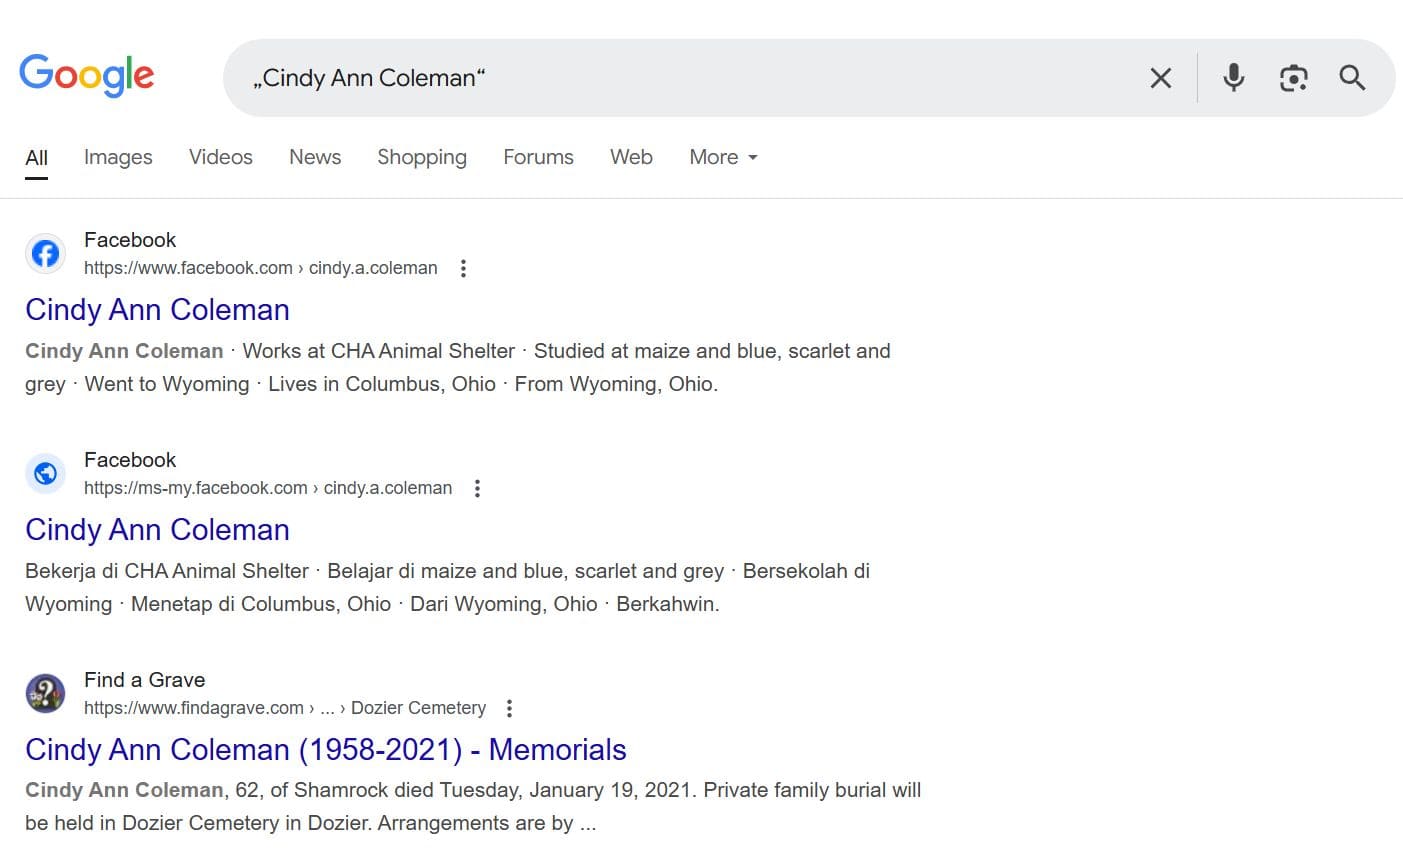Image resolution: width=1403 pixels, height=866 pixels.
Task: Click the Find a Grave favicon
Action: tap(45, 694)
